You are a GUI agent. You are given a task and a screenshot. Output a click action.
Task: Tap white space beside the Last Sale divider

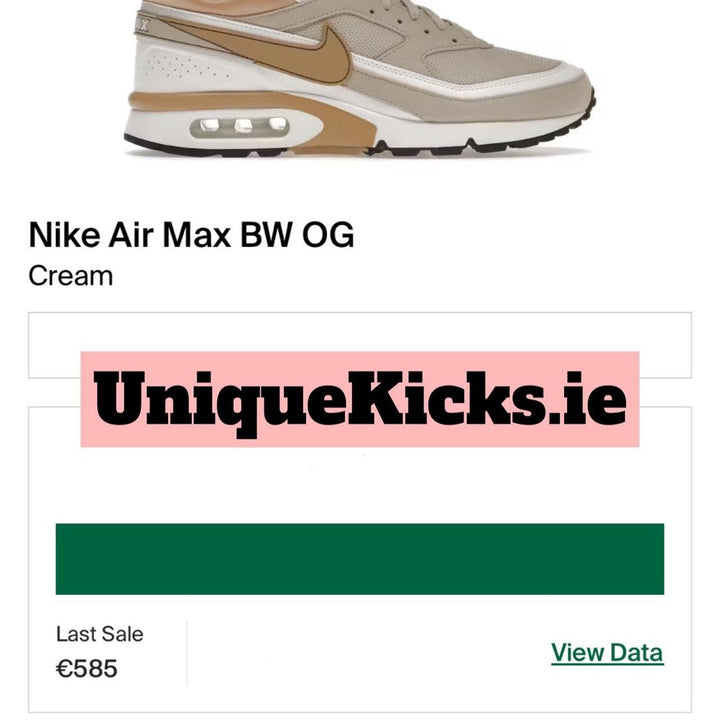(x=367, y=653)
